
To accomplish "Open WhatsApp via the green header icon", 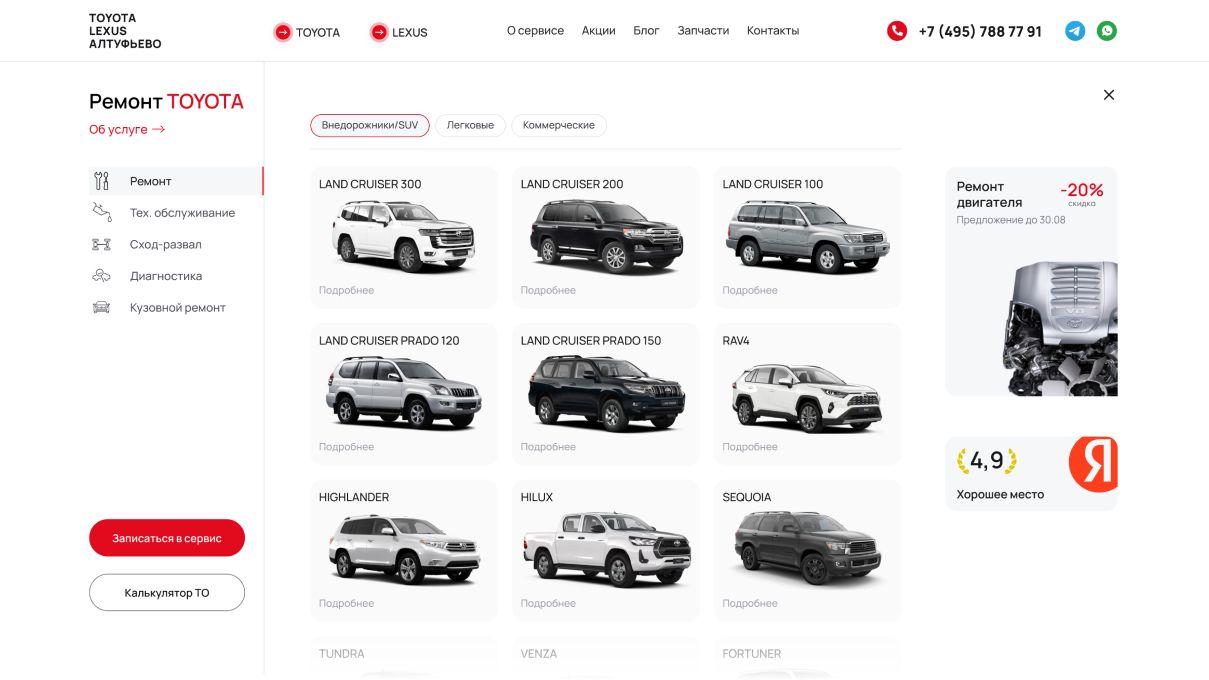I will point(1105,31).
